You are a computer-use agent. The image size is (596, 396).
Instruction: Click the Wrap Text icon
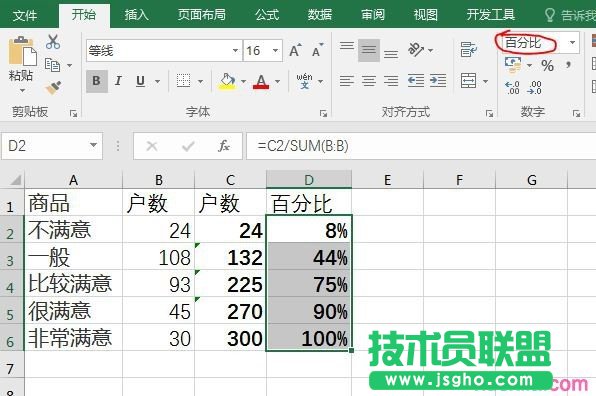[468, 49]
